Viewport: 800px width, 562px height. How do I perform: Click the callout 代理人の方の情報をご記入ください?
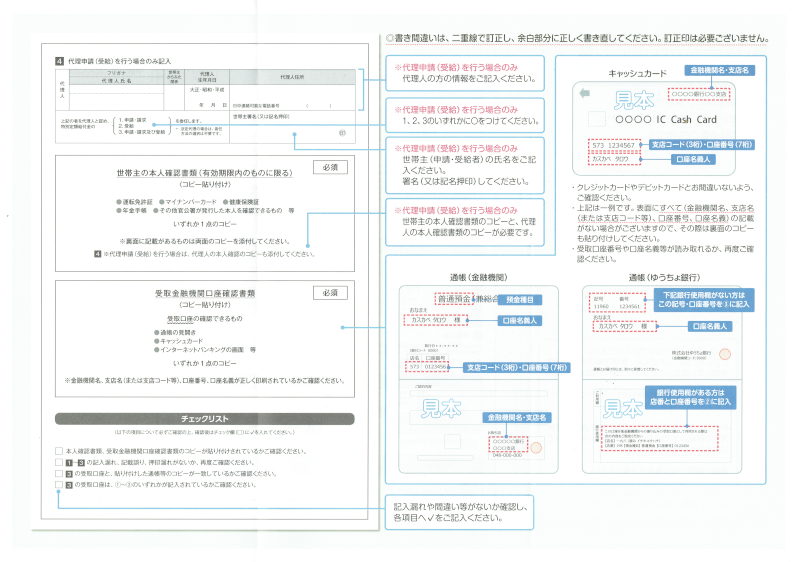coord(465,73)
